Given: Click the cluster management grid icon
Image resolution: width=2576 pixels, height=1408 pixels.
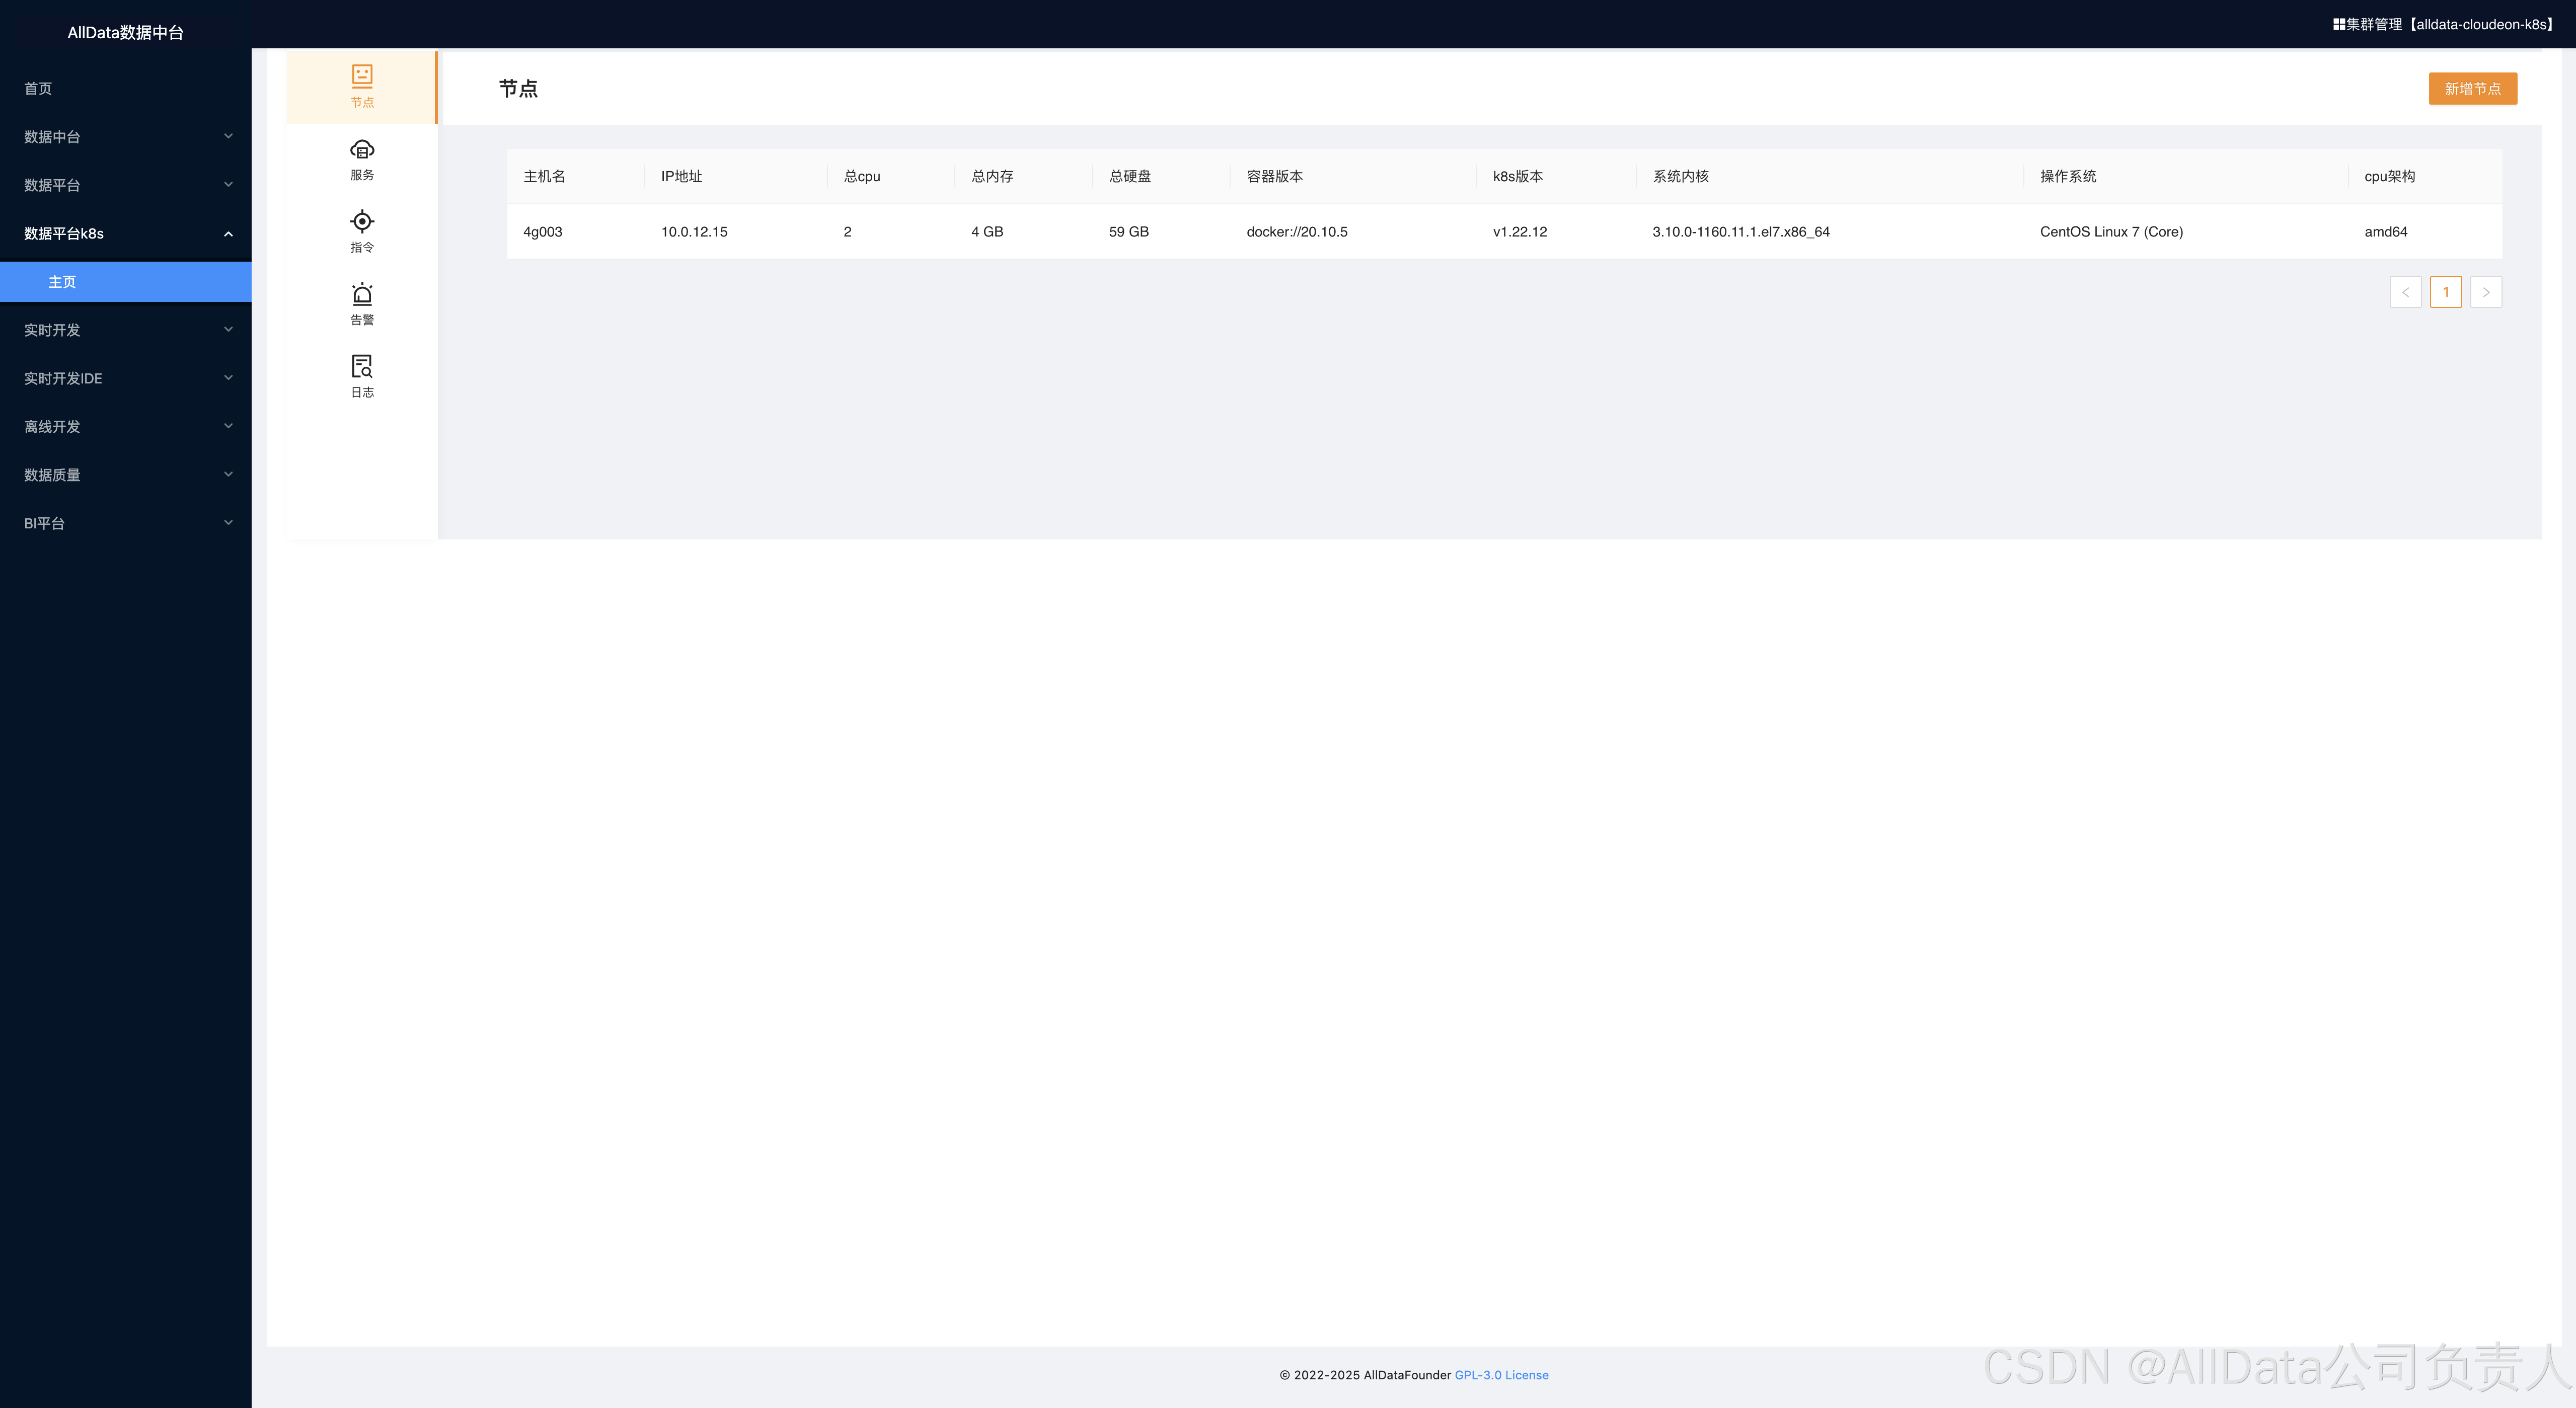Looking at the screenshot, I should pos(2339,24).
